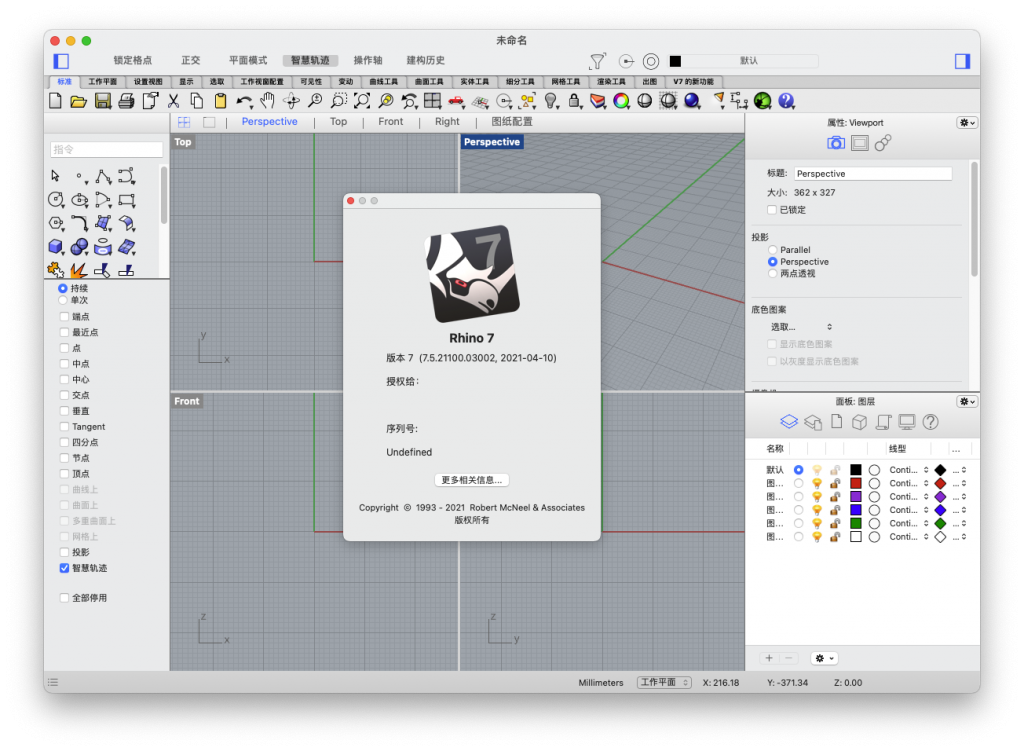Viewport: 1024px width, 751px height.
Task: Cut selection with the scissors icon
Action: coord(173,101)
